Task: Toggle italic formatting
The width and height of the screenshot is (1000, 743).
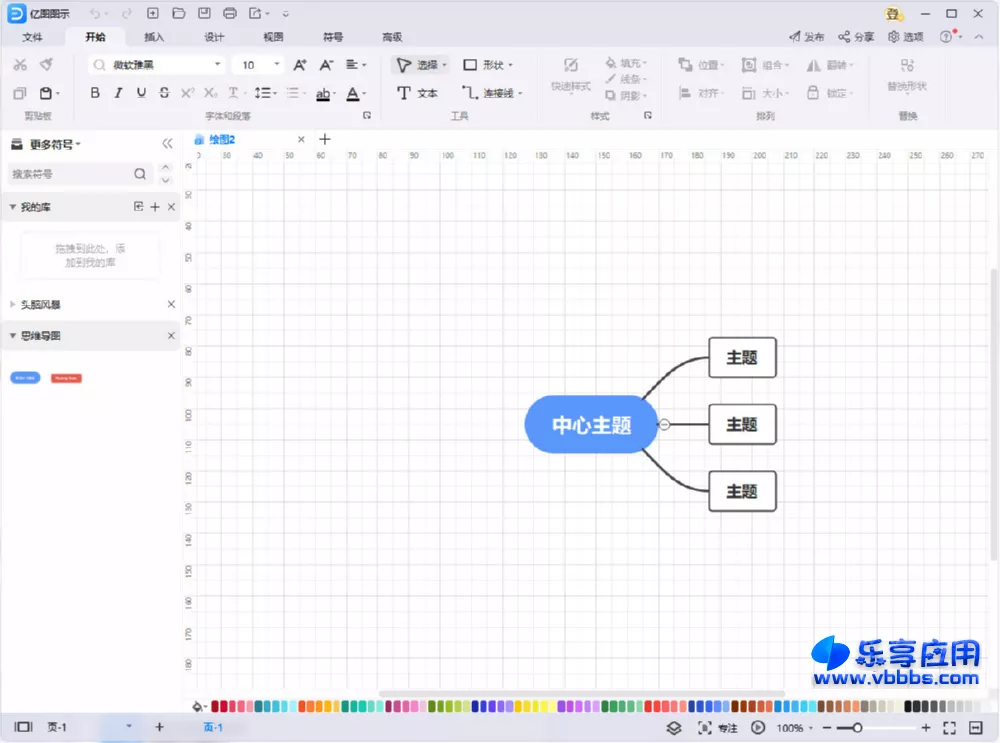Action: [x=118, y=93]
